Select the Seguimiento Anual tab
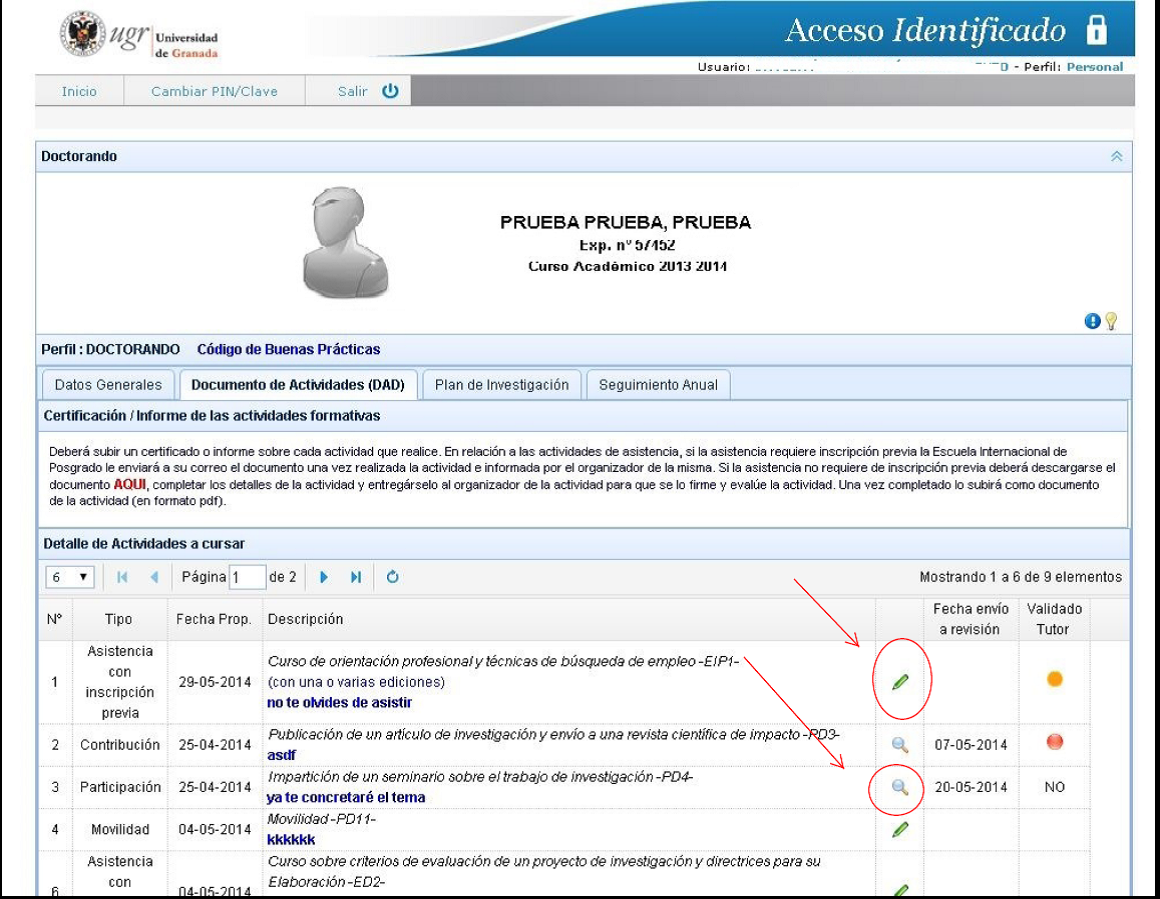The image size is (1160, 899). click(x=658, y=385)
